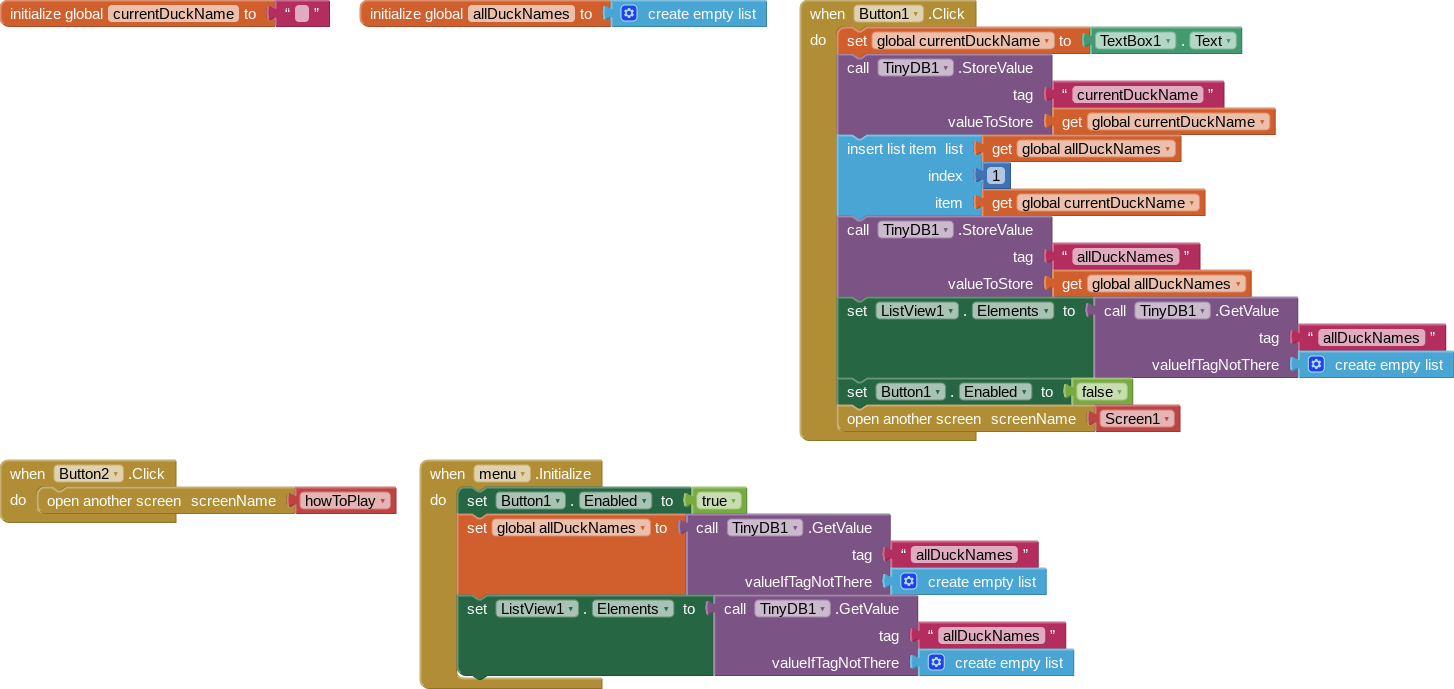Open Elements dropdown inside Button1.Click handler
Image resolution: width=1454 pixels, height=689 pixels.
(x=1013, y=311)
